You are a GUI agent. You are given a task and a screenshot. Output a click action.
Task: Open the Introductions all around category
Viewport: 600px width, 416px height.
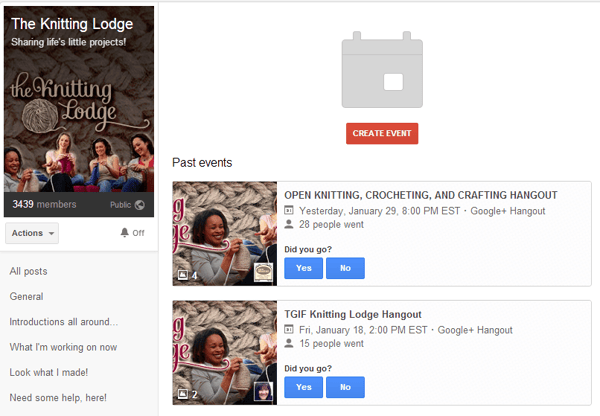click(64, 322)
